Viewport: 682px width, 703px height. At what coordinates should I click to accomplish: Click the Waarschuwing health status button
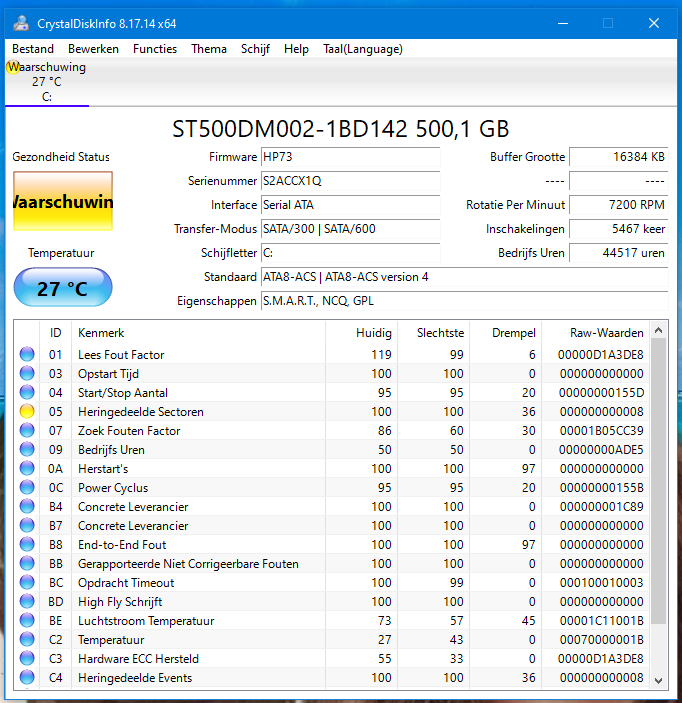tap(63, 202)
